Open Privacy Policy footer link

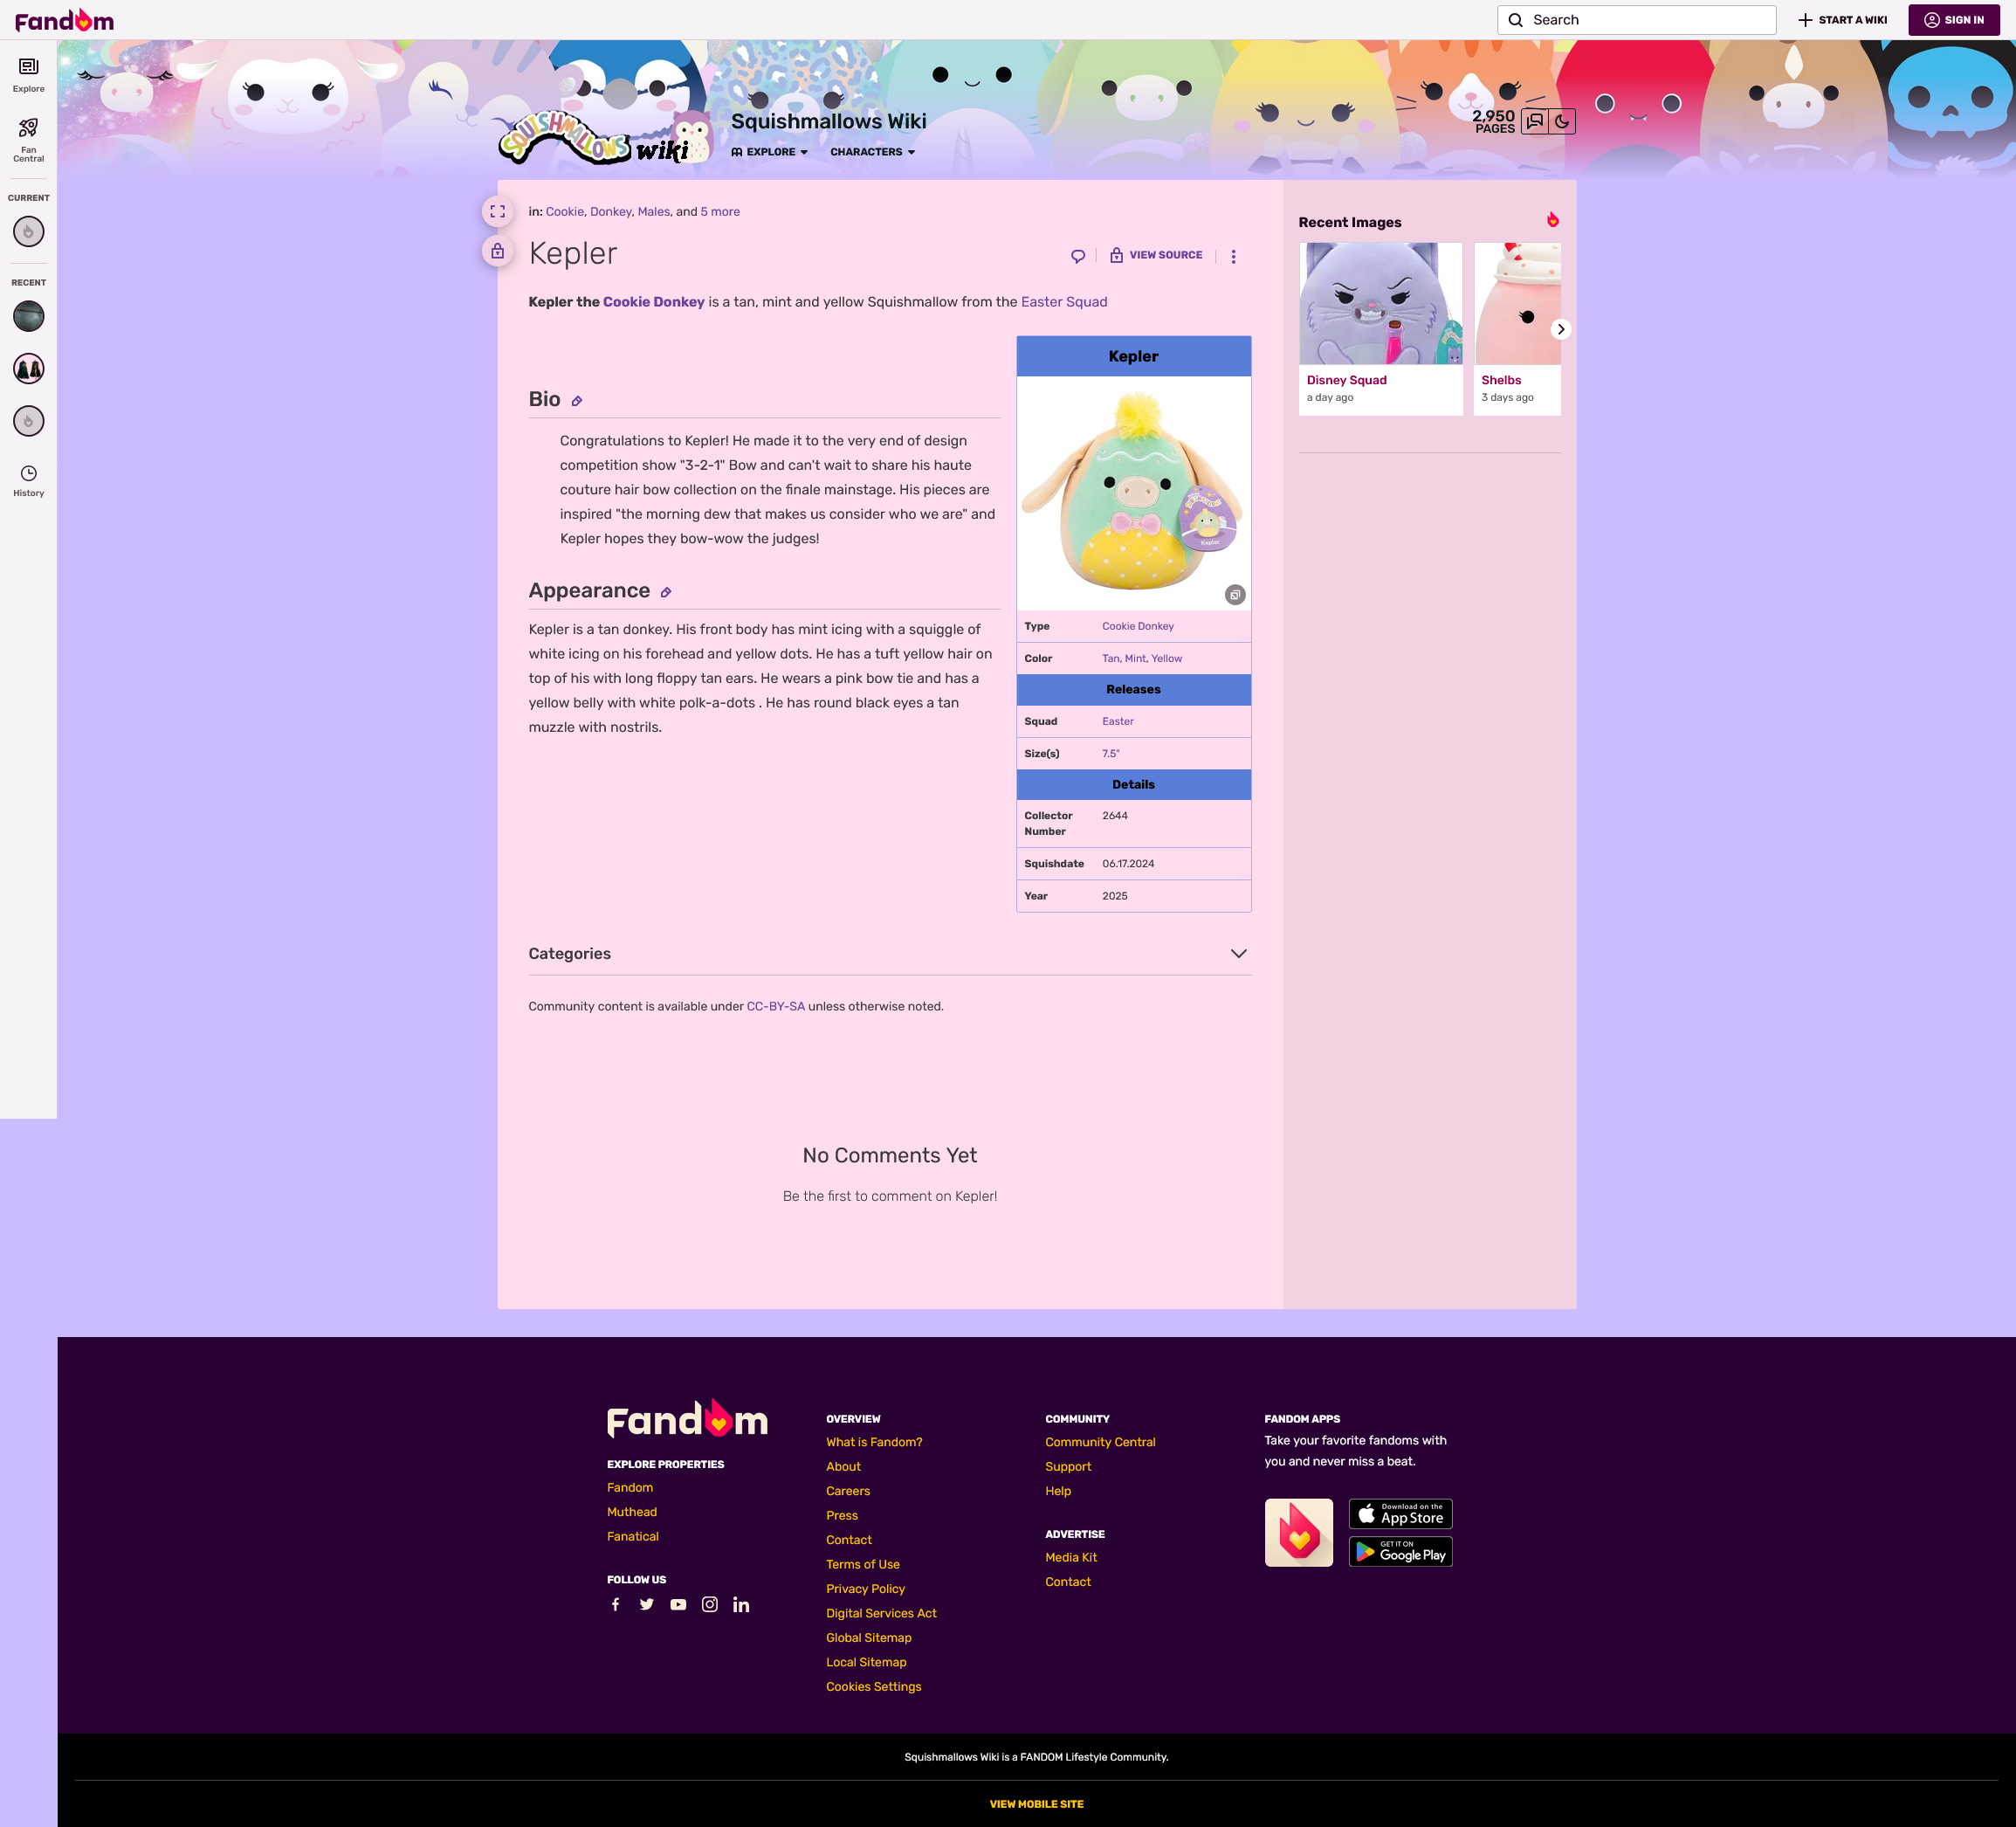pos(865,1589)
